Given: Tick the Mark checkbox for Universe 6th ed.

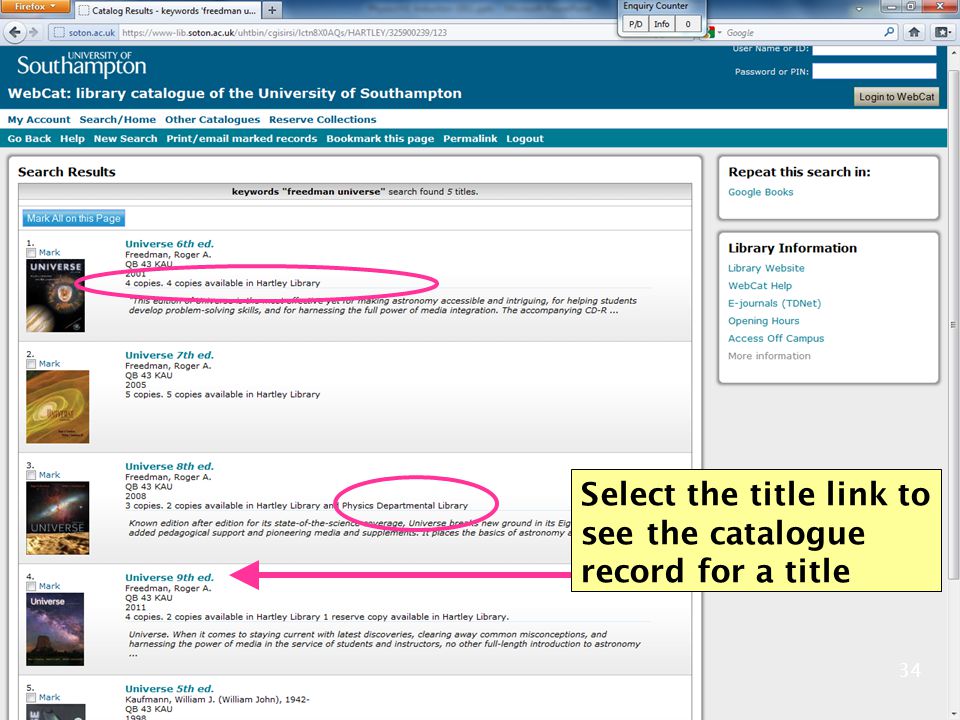Looking at the screenshot, I should click(x=31, y=253).
